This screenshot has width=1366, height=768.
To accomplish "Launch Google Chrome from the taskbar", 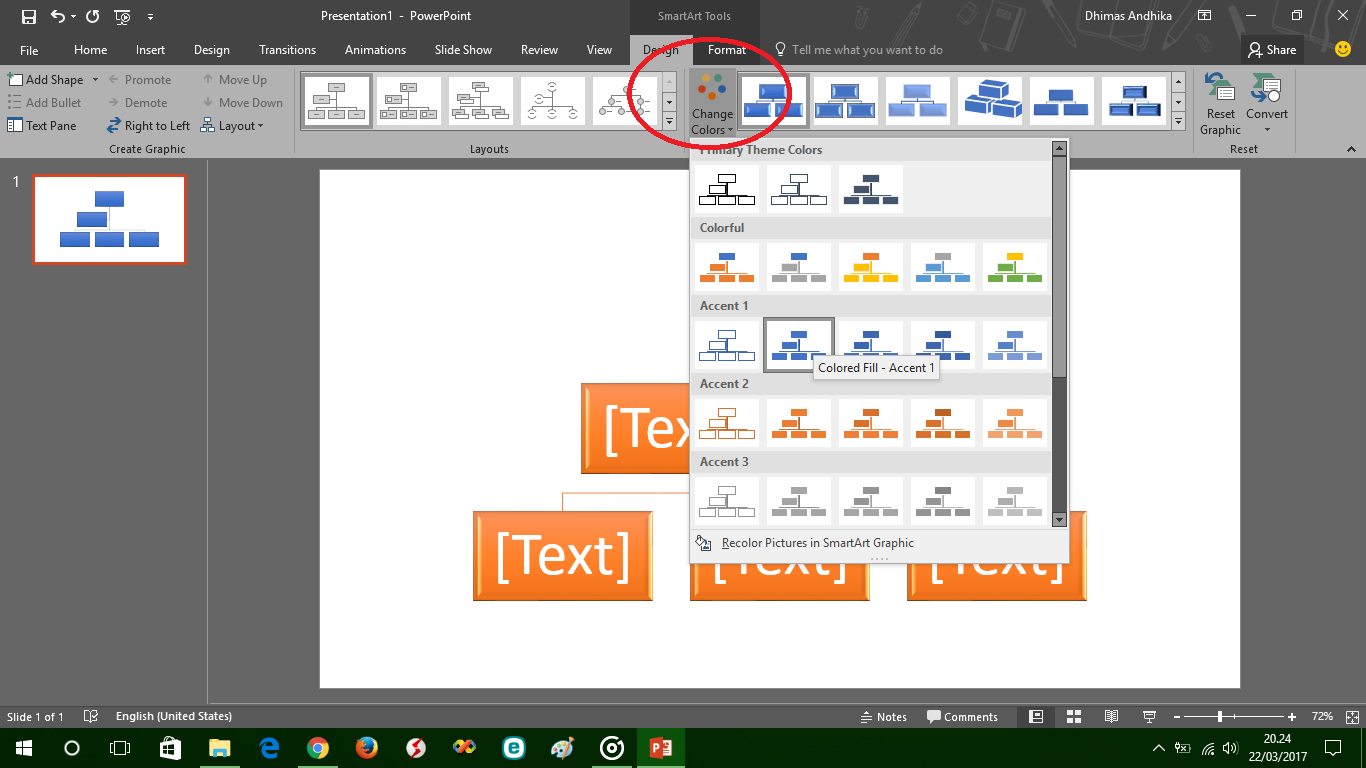I will click(x=318, y=748).
